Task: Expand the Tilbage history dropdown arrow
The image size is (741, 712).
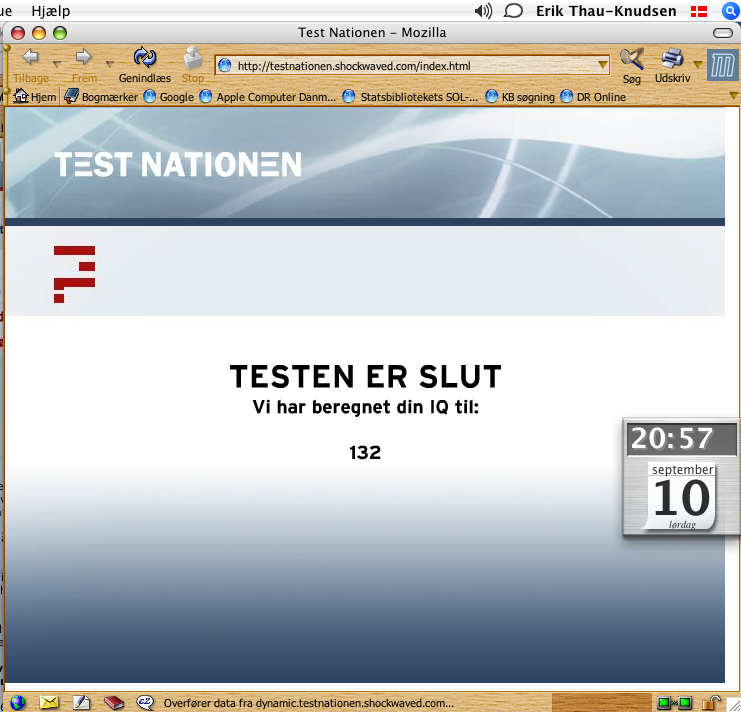Action: point(57,63)
